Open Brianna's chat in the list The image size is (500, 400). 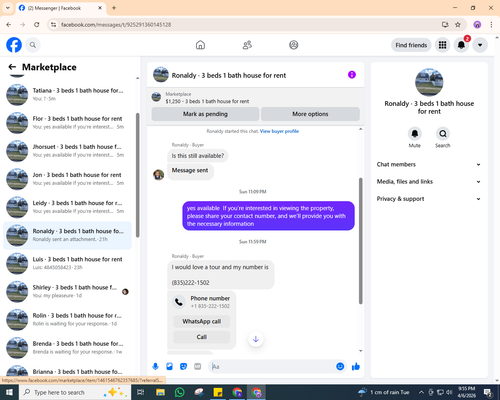67,371
